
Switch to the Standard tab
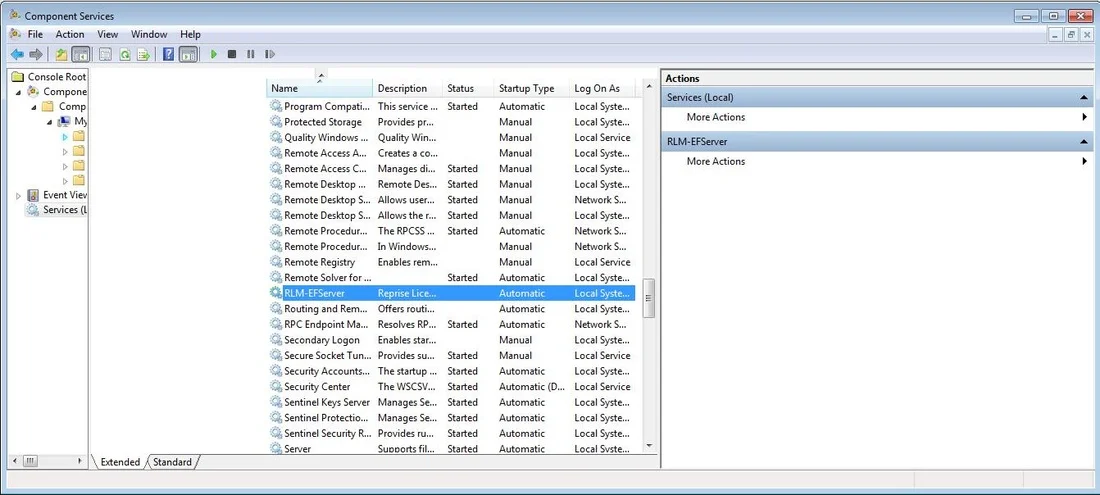pos(173,462)
